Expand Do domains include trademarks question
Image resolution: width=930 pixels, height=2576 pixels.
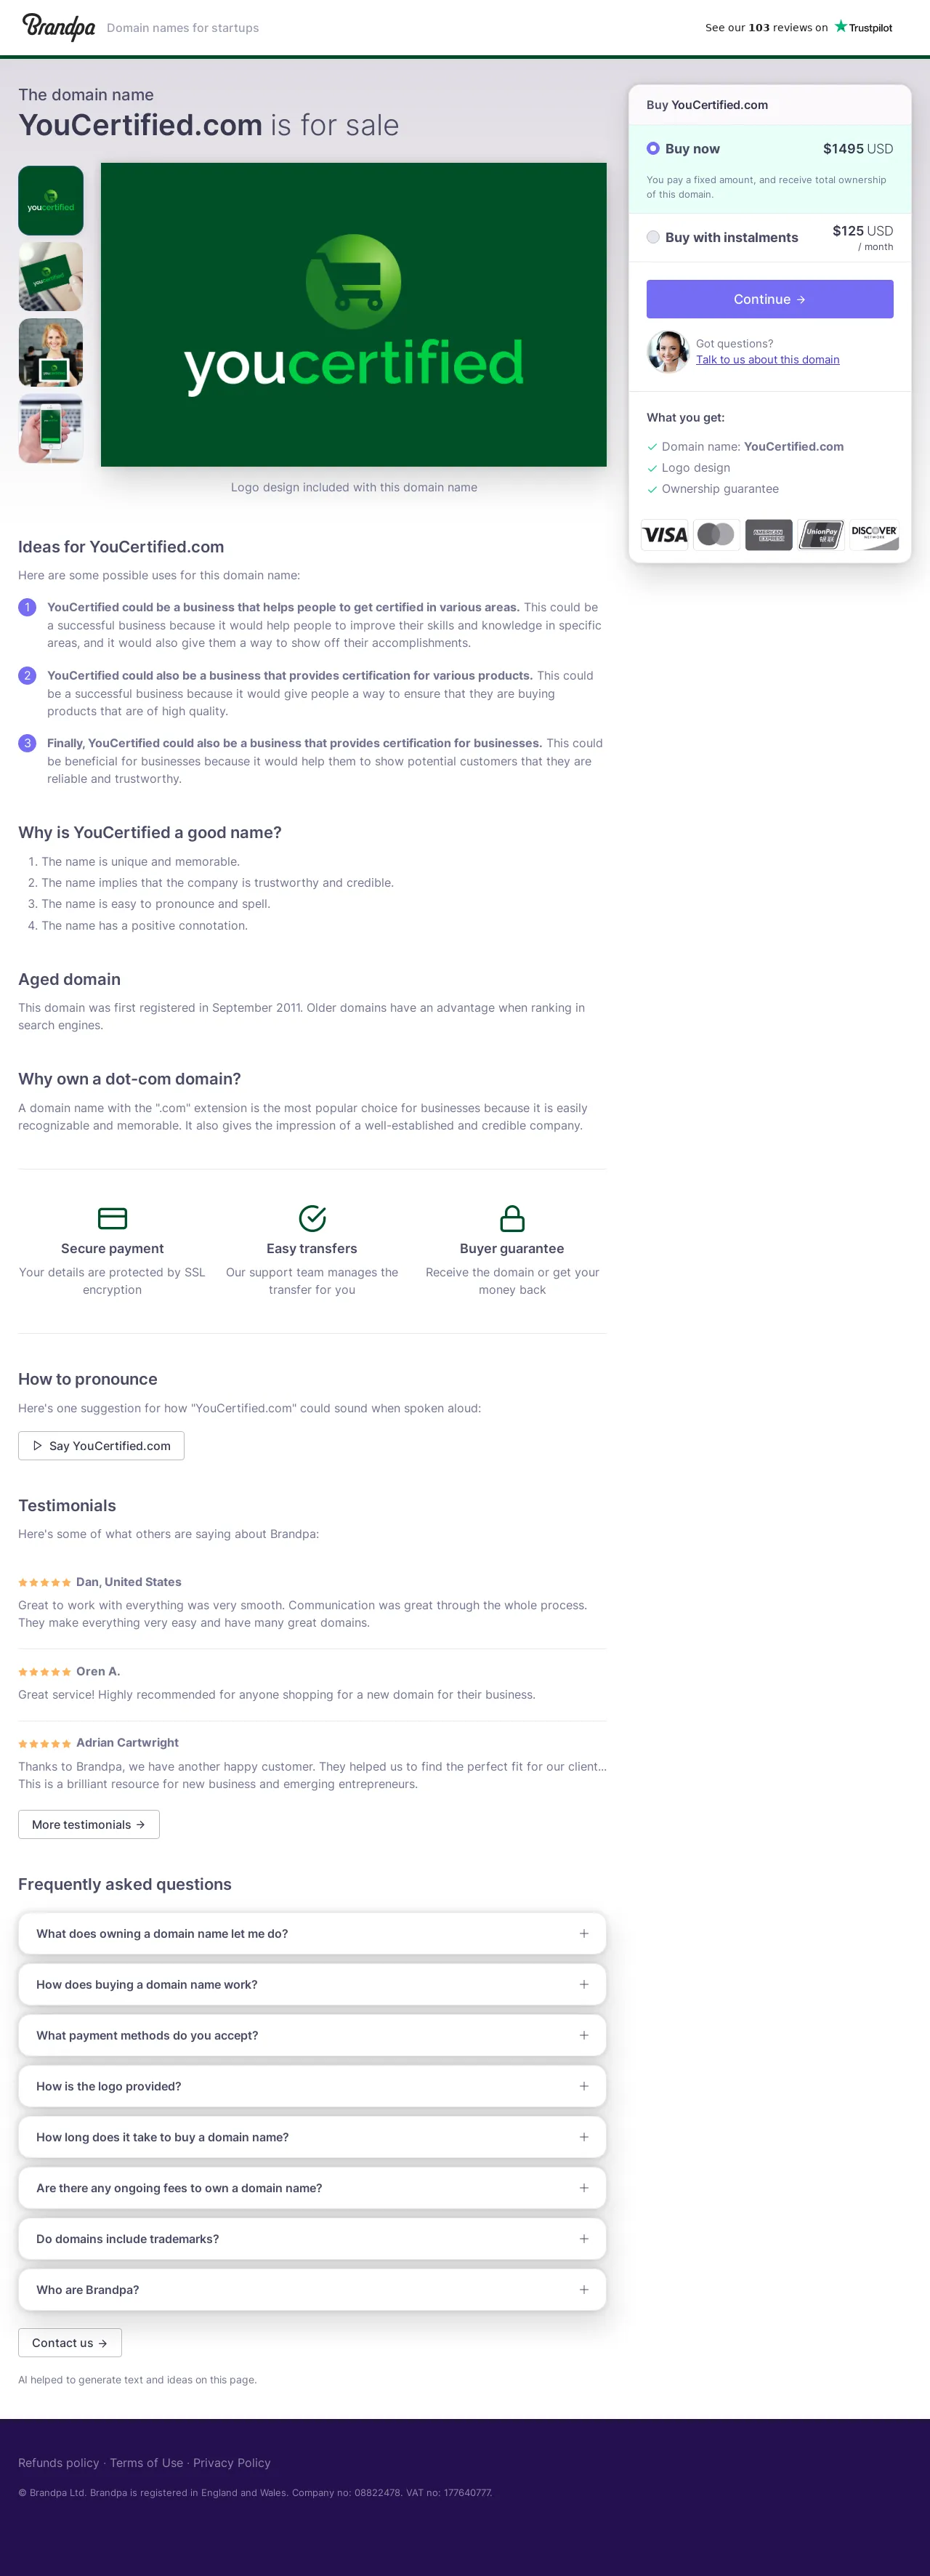point(312,2239)
